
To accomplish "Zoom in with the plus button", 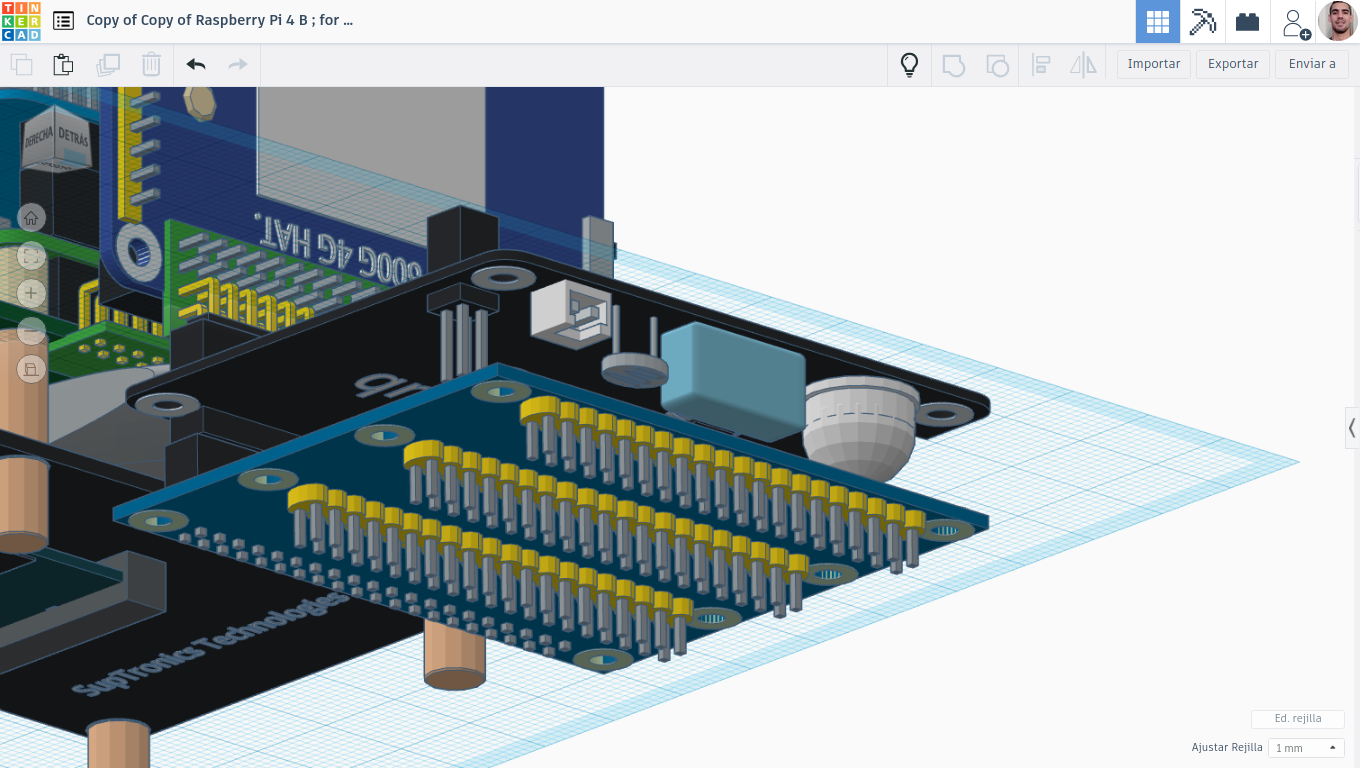I will coord(31,293).
